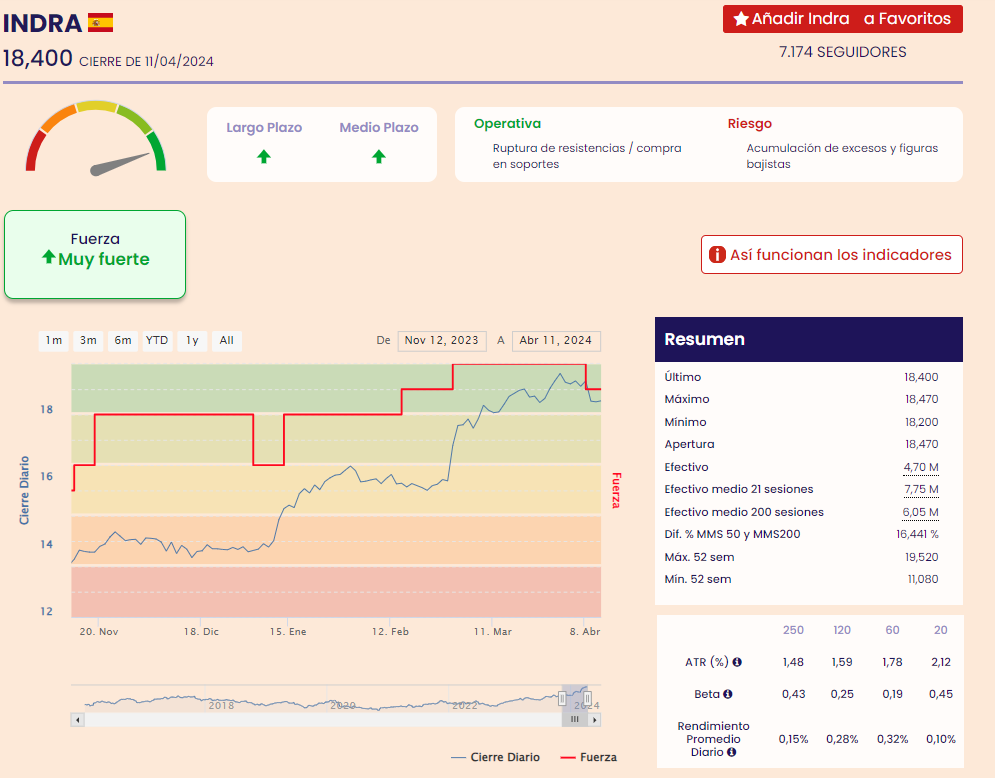Click the chart navigator scrollbar handle
This screenshot has width=995, height=778.
pos(575,719)
